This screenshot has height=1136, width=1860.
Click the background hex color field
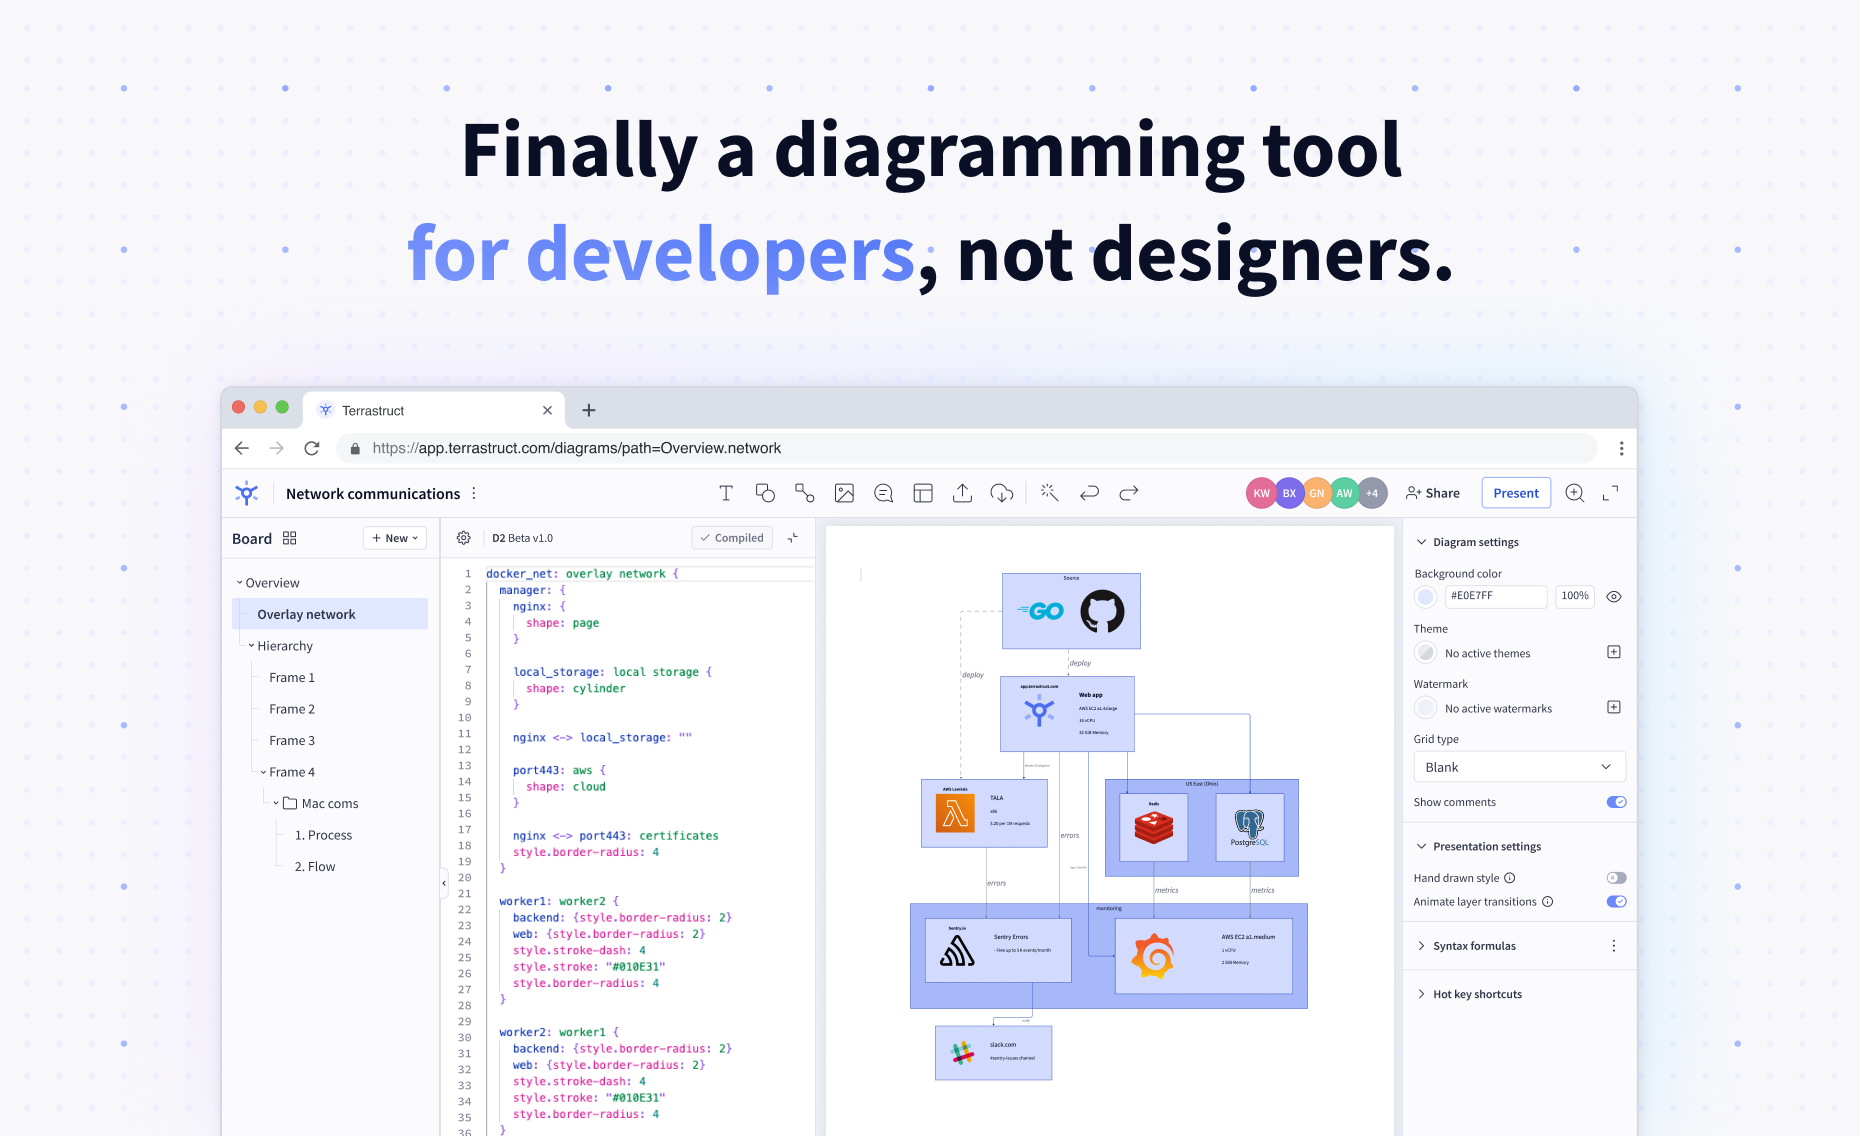1495,596
